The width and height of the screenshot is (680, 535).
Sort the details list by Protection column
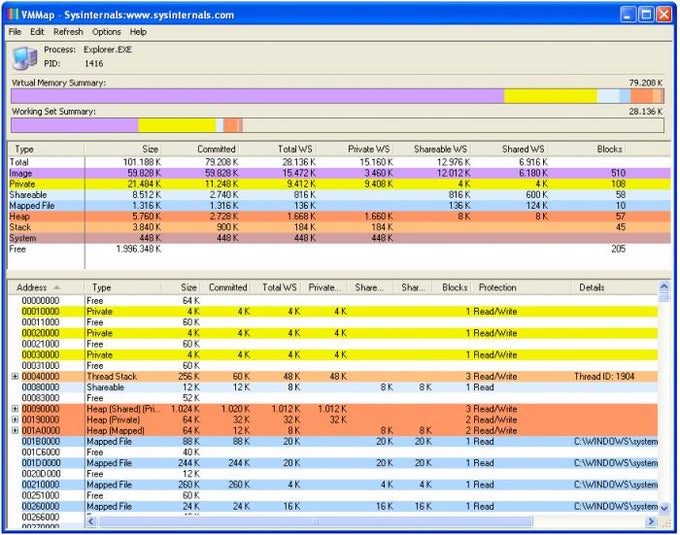coord(522,287)
